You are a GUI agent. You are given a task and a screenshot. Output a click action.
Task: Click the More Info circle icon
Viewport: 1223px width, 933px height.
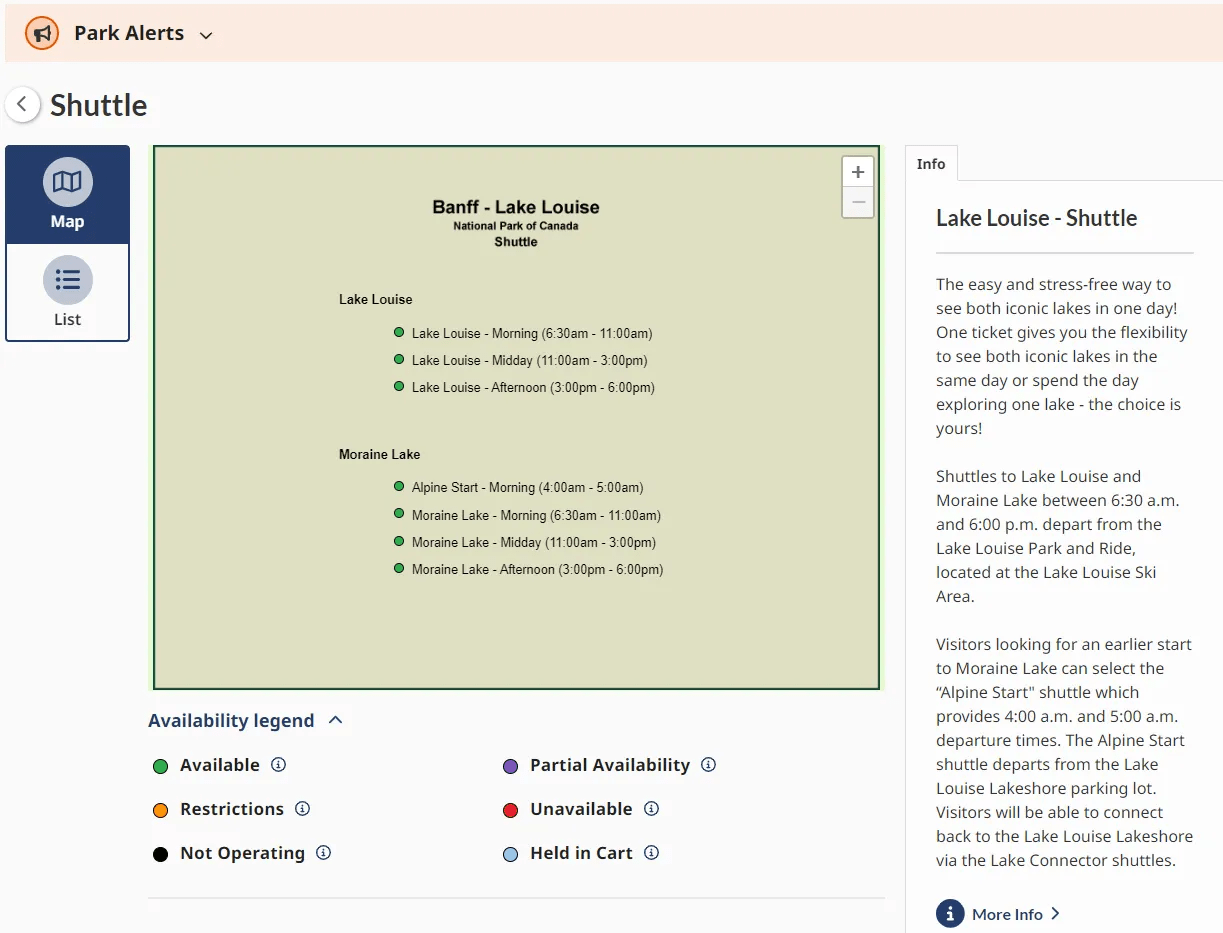pos(950,913)
